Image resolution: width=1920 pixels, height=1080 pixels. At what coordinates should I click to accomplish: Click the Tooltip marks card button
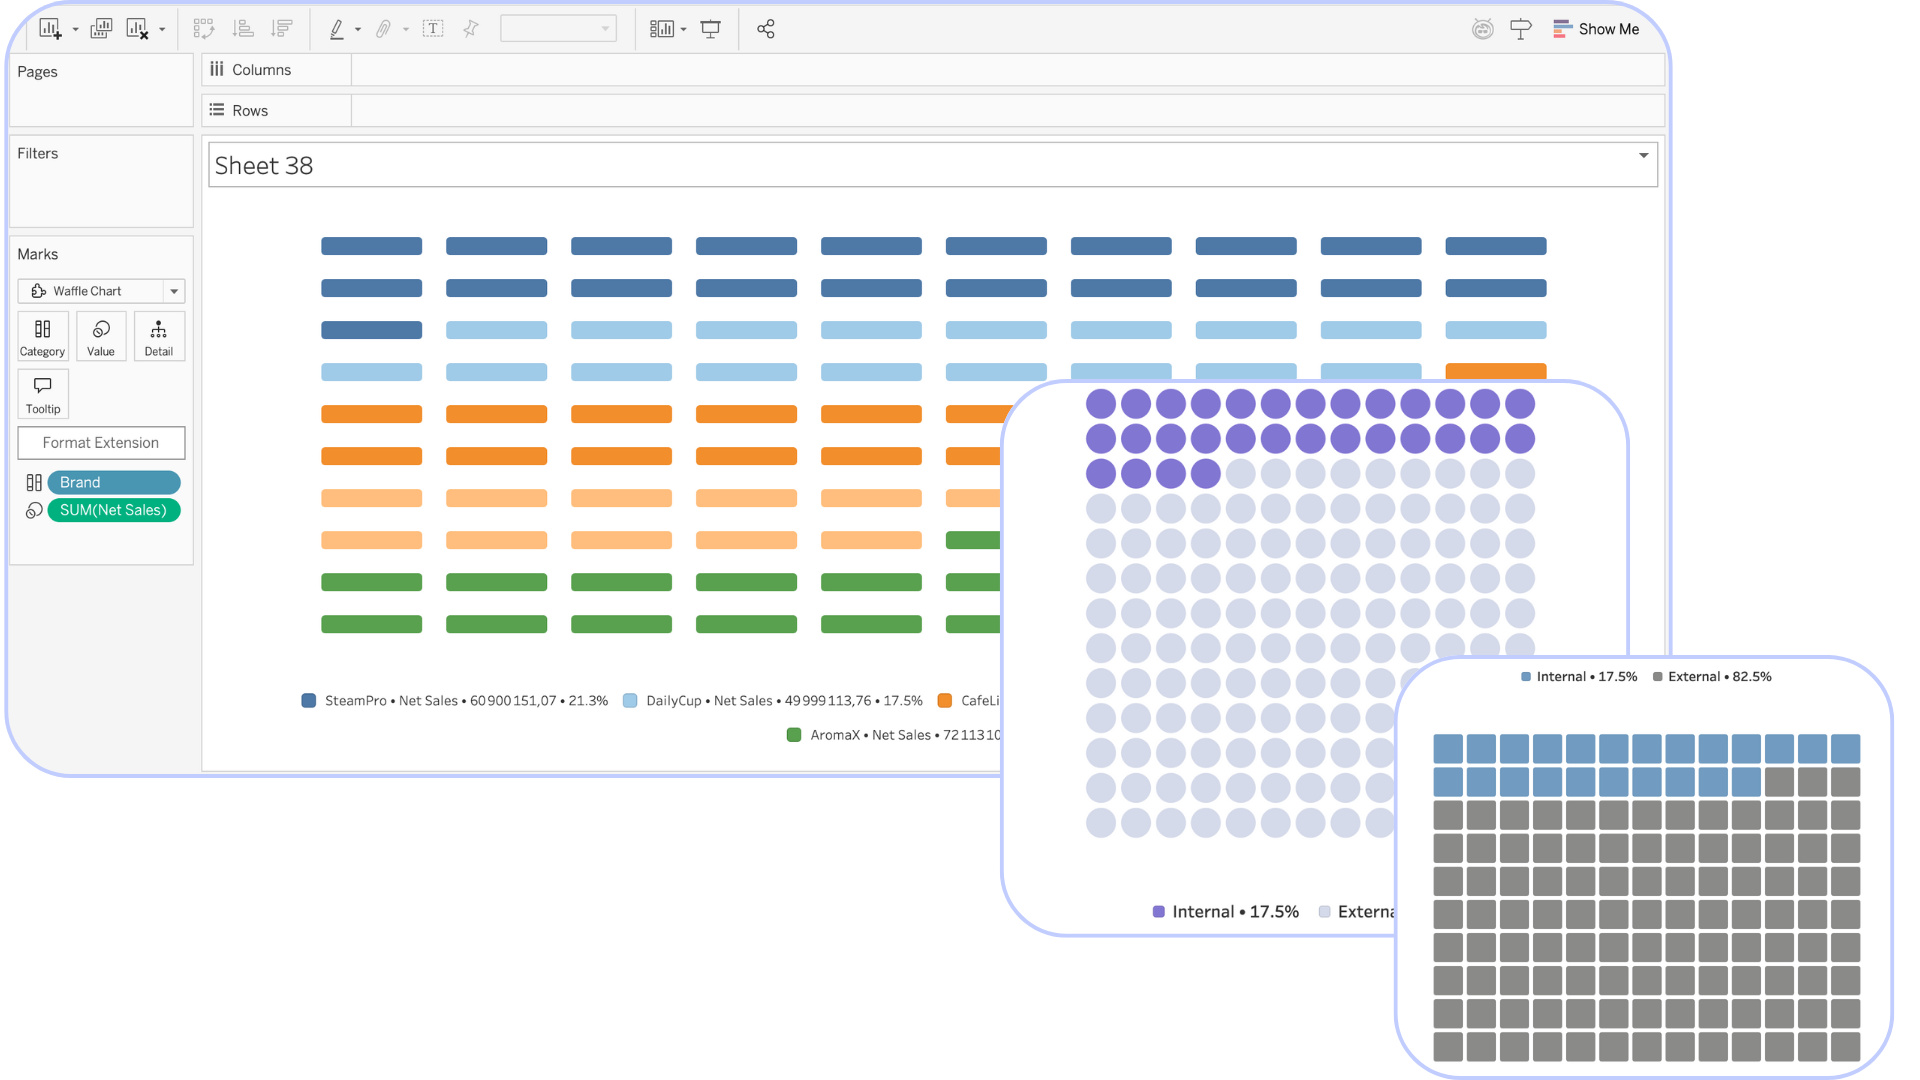pos(43,394)
